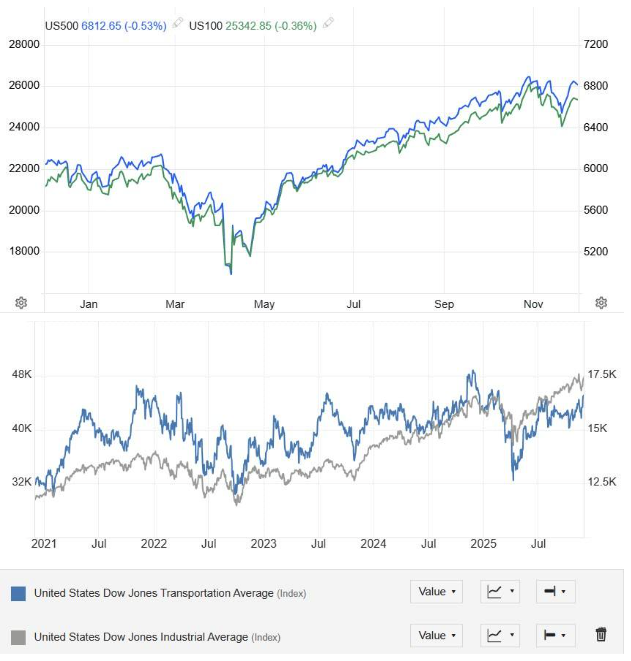The height and width of the screenshot is (661, 631).
Task: Click the Sep label on upper chart axis
Action: pos(444,304)
